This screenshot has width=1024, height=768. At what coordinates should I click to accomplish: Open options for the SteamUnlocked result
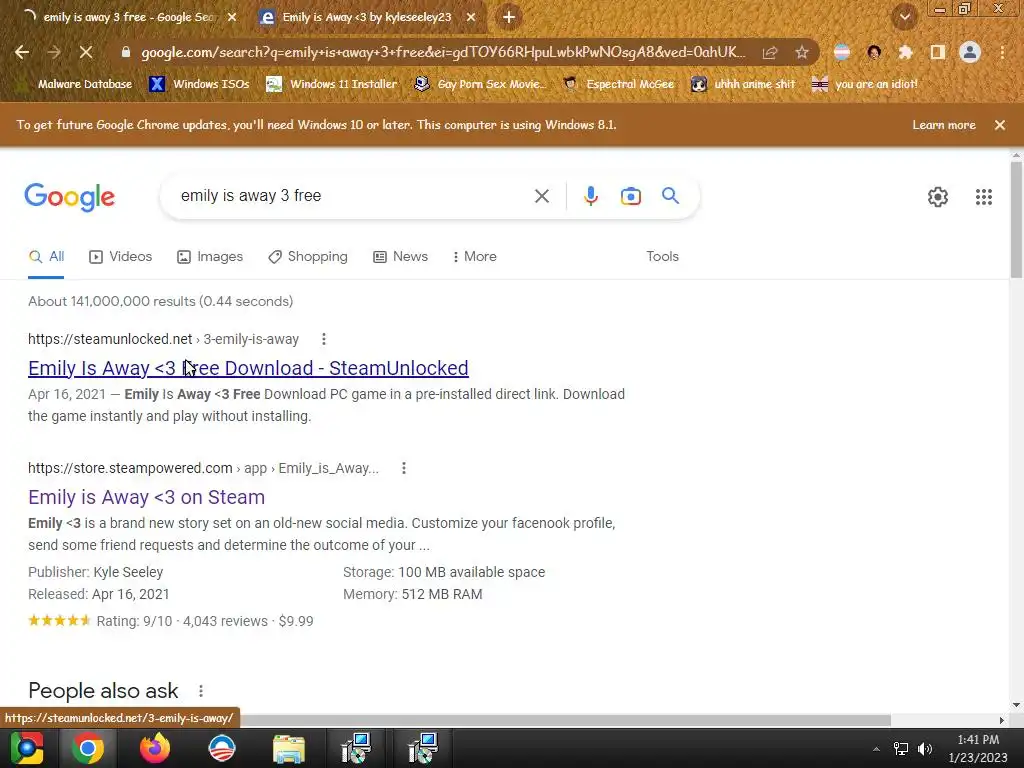point(323,339)
